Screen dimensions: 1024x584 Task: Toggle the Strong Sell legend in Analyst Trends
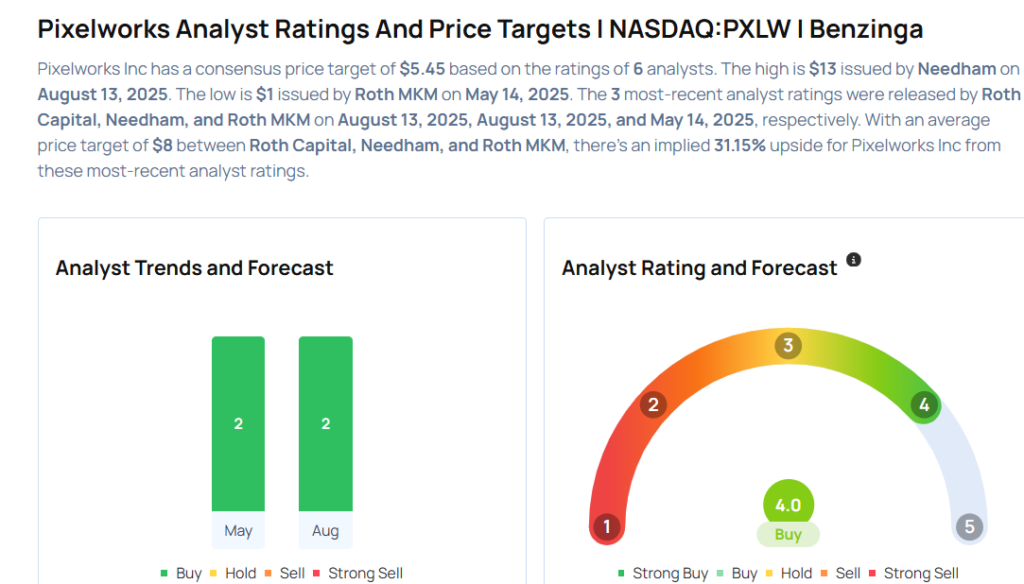[x=358, y=573]
